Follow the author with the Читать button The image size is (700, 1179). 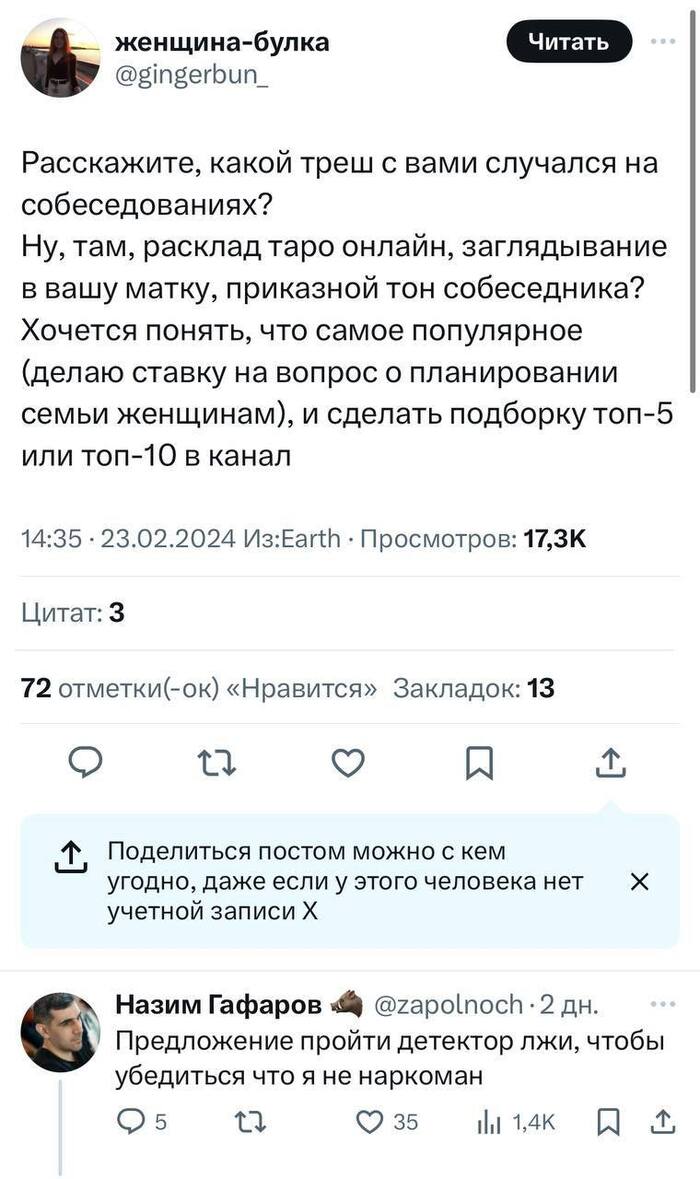[569, 41]
